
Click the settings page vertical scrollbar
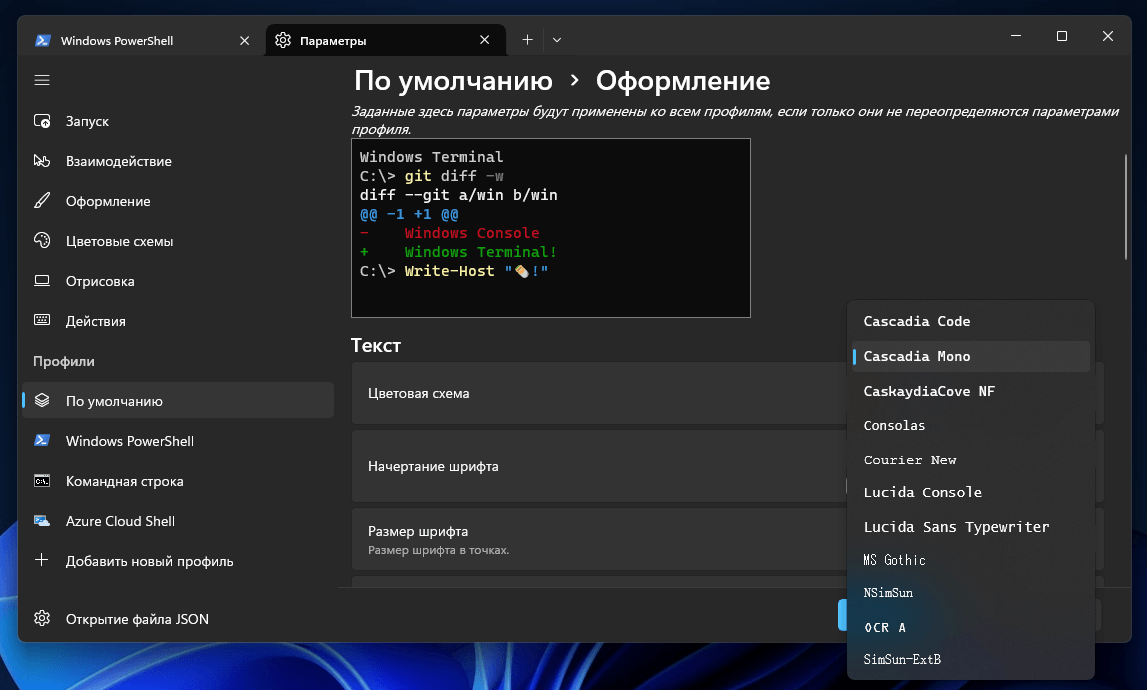1125,207
